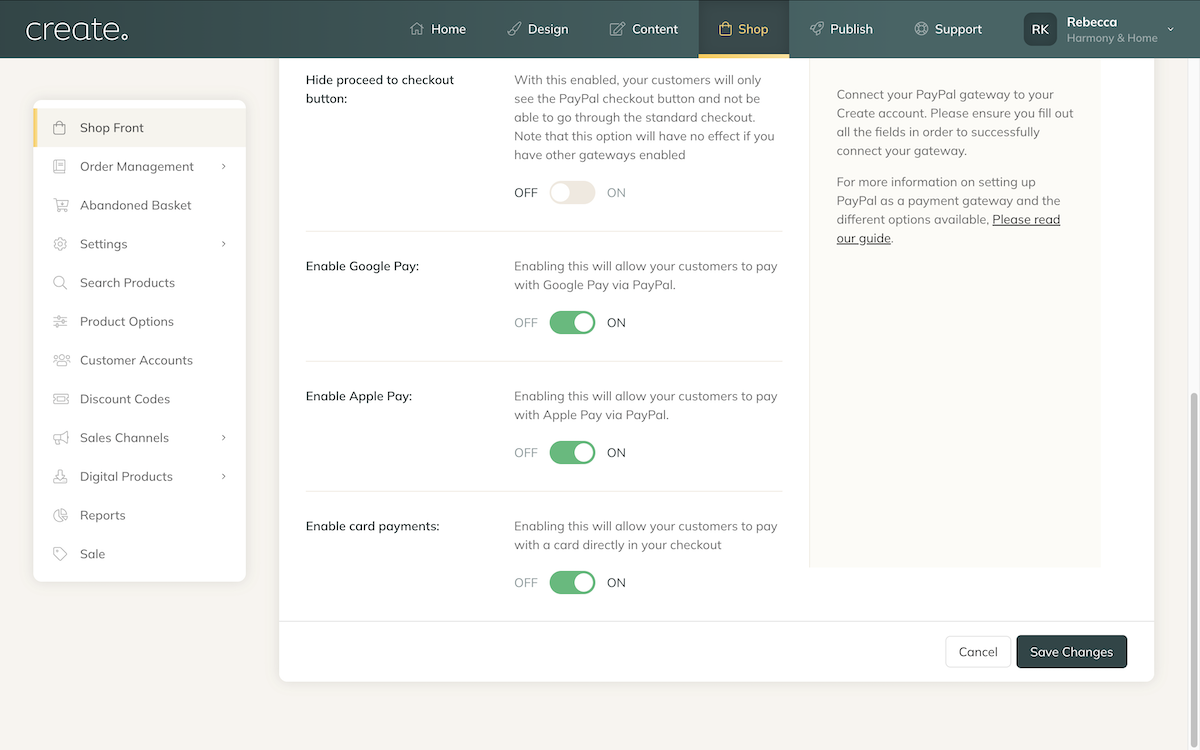Open Product Options in sidebar

click(139, 322)
